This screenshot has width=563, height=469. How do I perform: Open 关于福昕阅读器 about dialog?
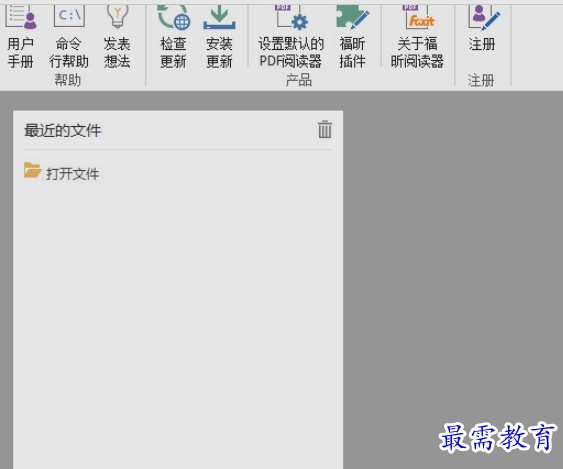pyautogui.click(x=417, y=36)
